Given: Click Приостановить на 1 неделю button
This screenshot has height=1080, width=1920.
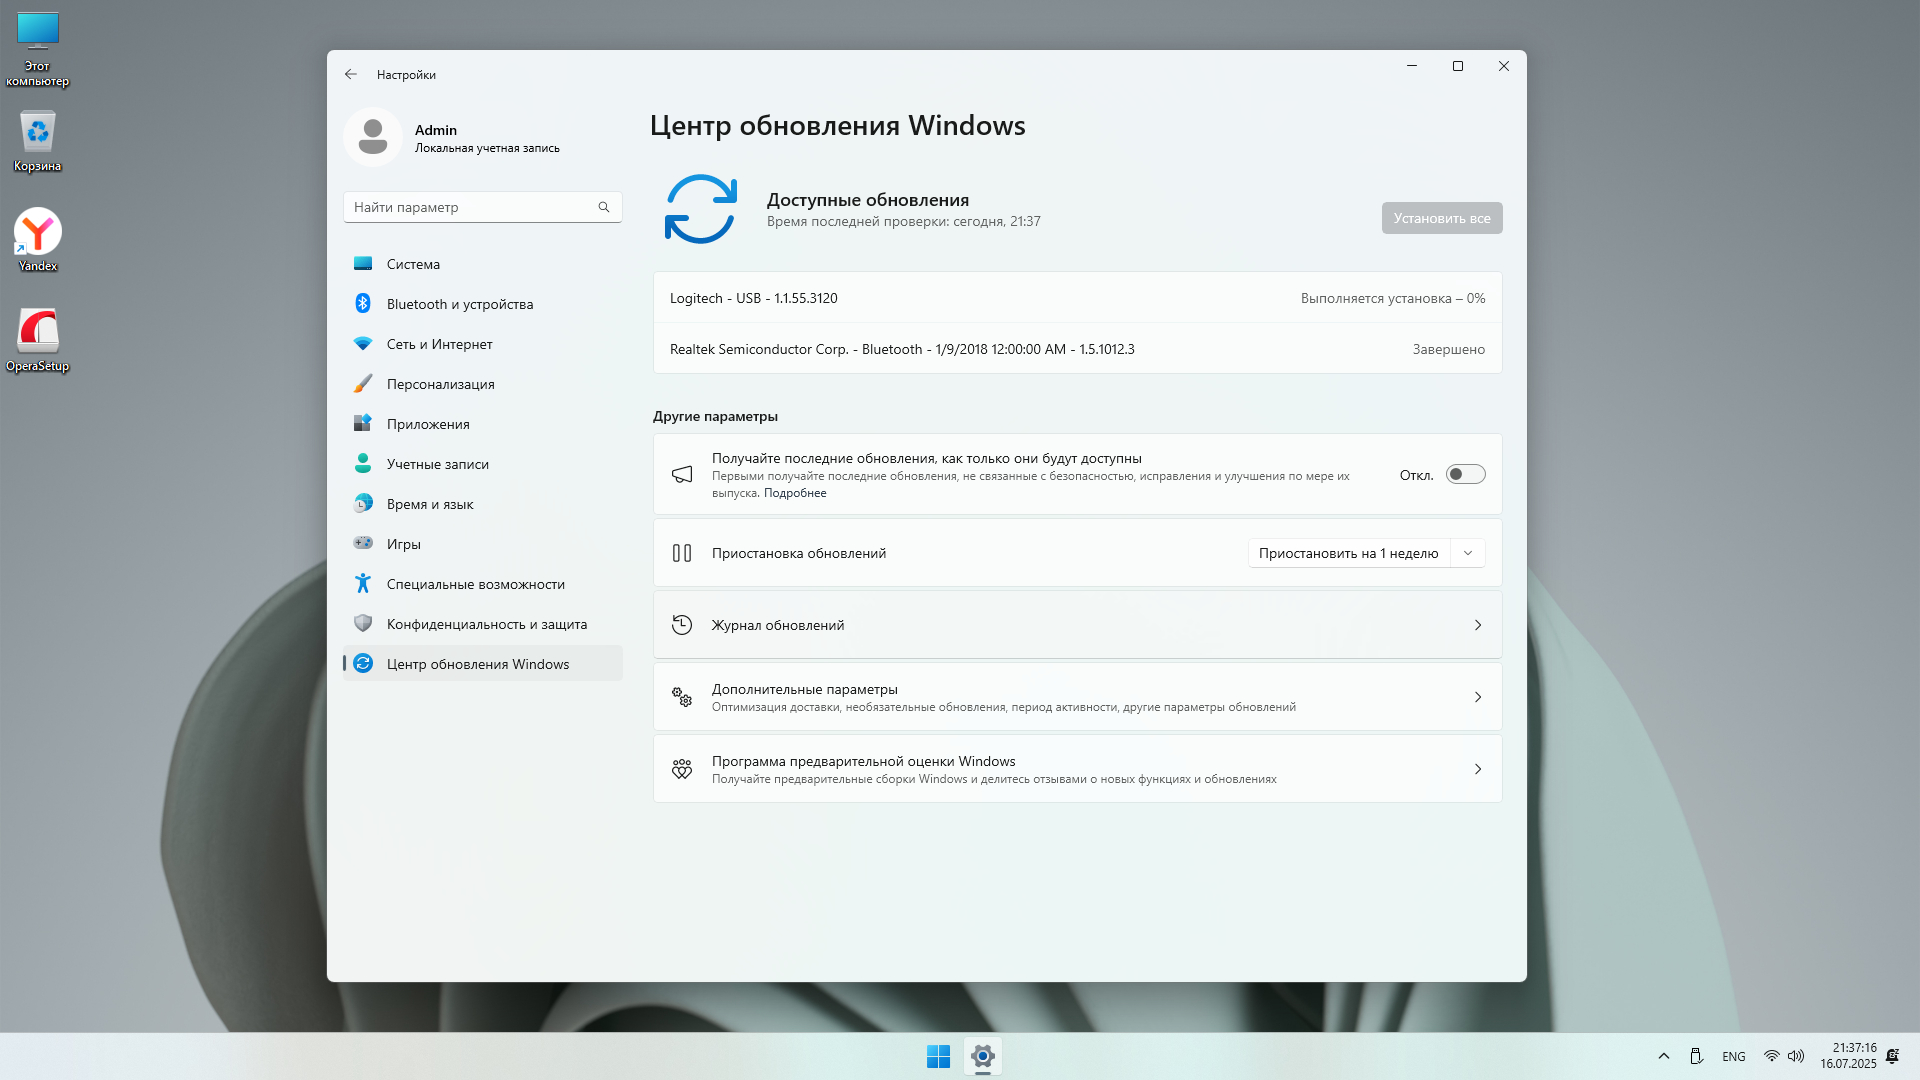Looking at the screenshot, I should (1348, 553).
